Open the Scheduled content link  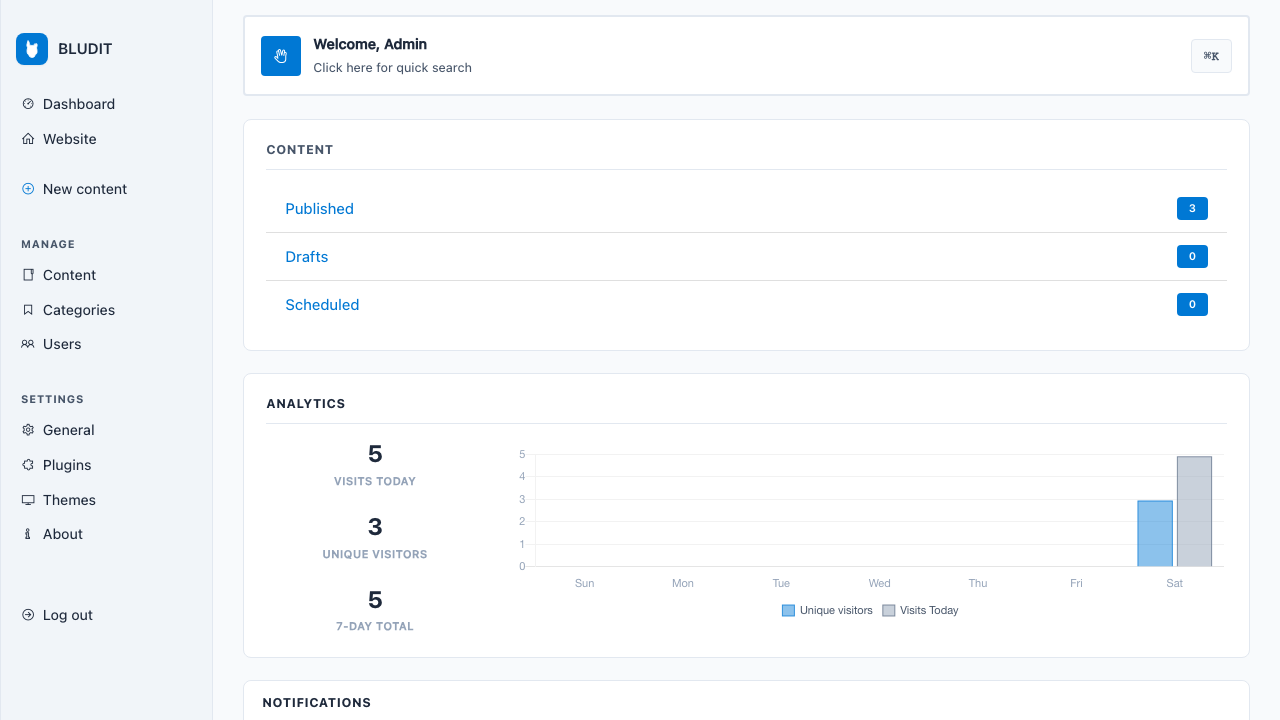click(x=322, y=305)
